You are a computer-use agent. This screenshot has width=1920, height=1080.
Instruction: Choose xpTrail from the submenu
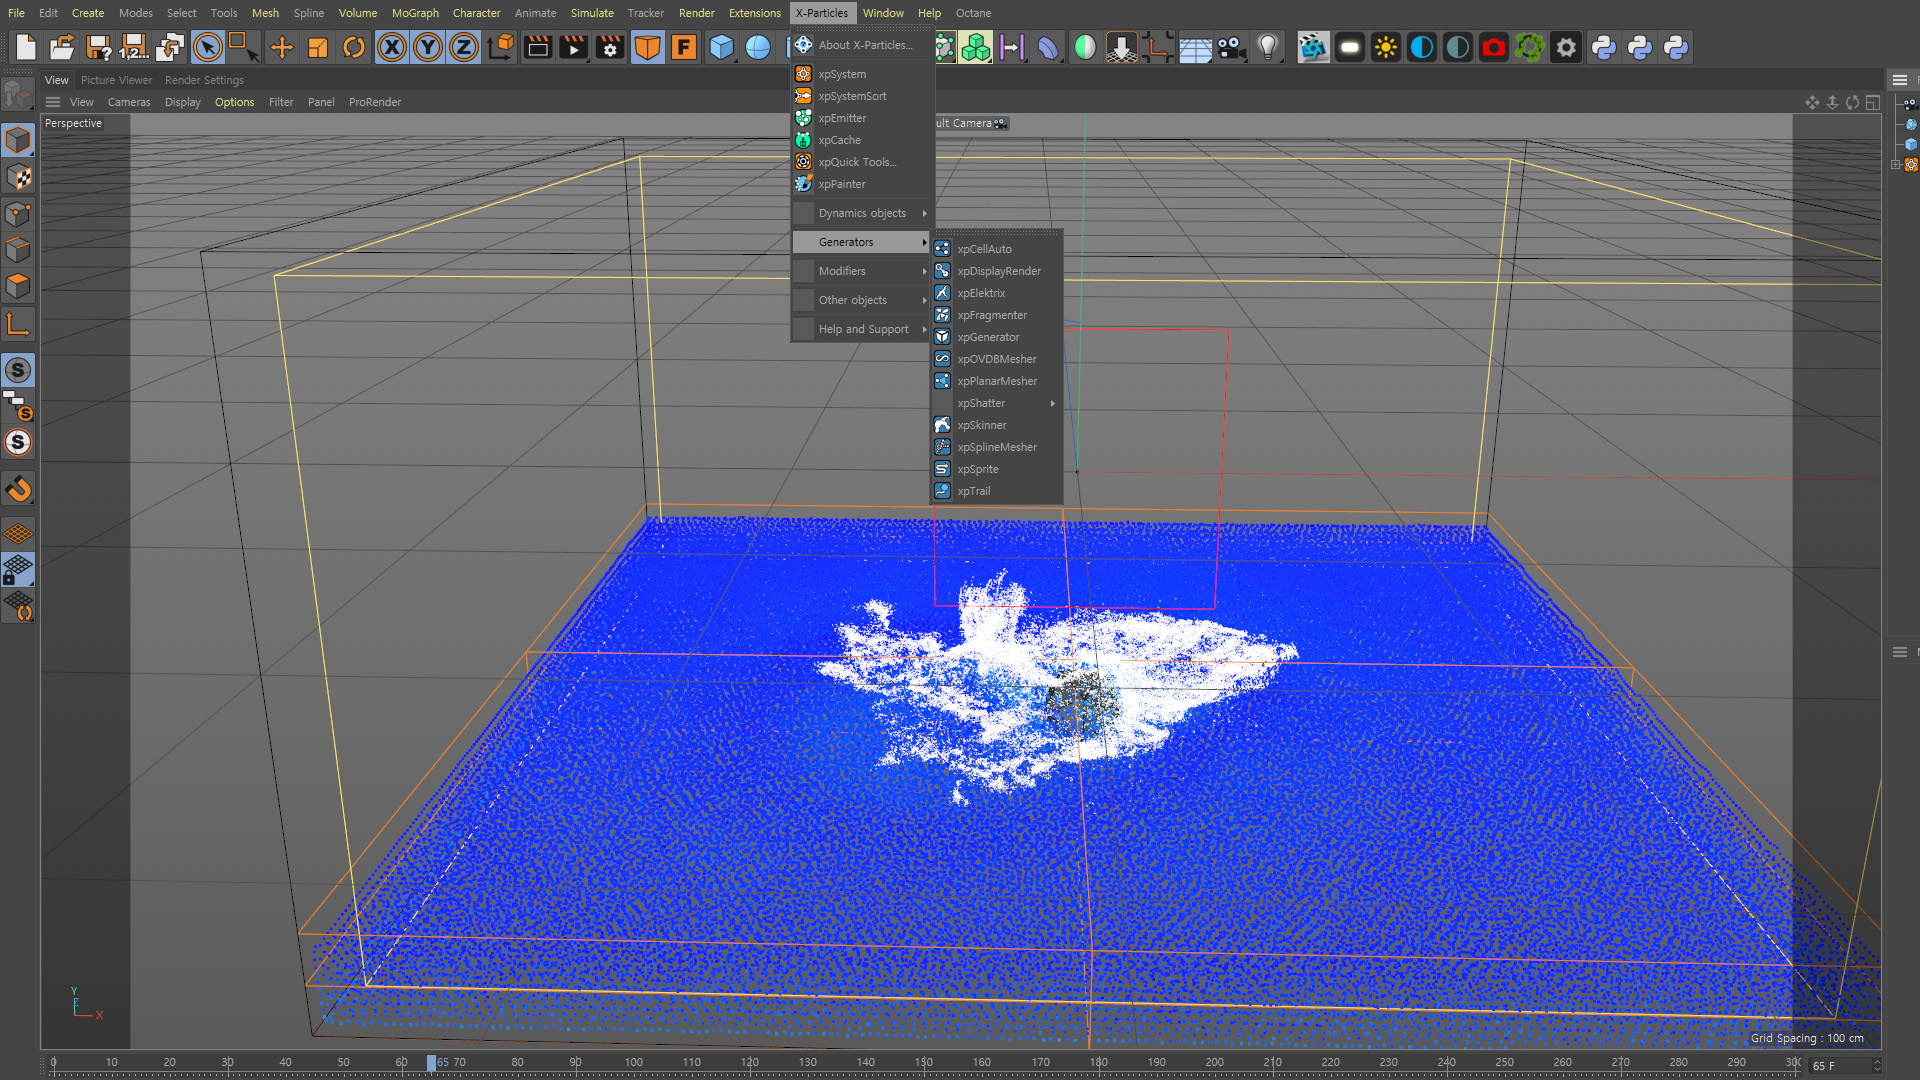(996, 491)
